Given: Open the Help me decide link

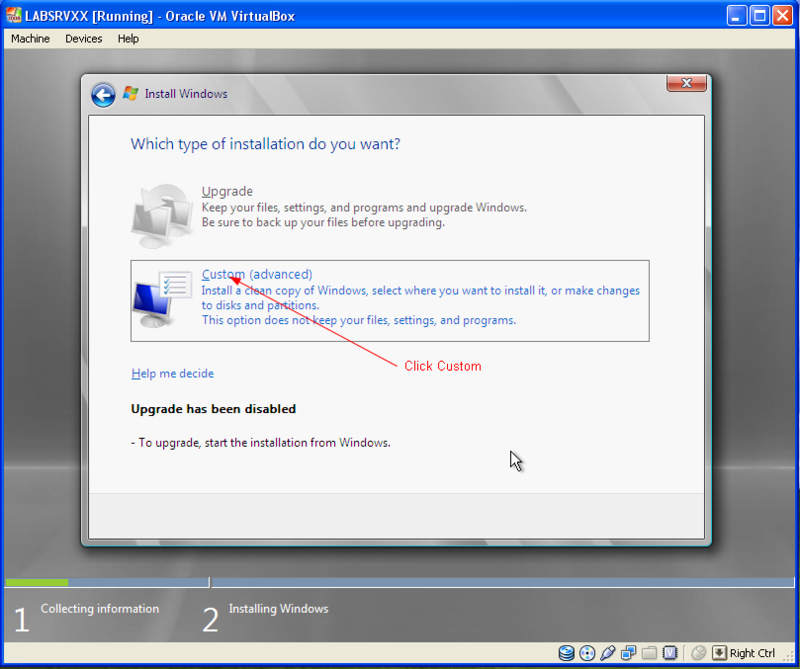Looking at the screenshot, I should 172,374.
